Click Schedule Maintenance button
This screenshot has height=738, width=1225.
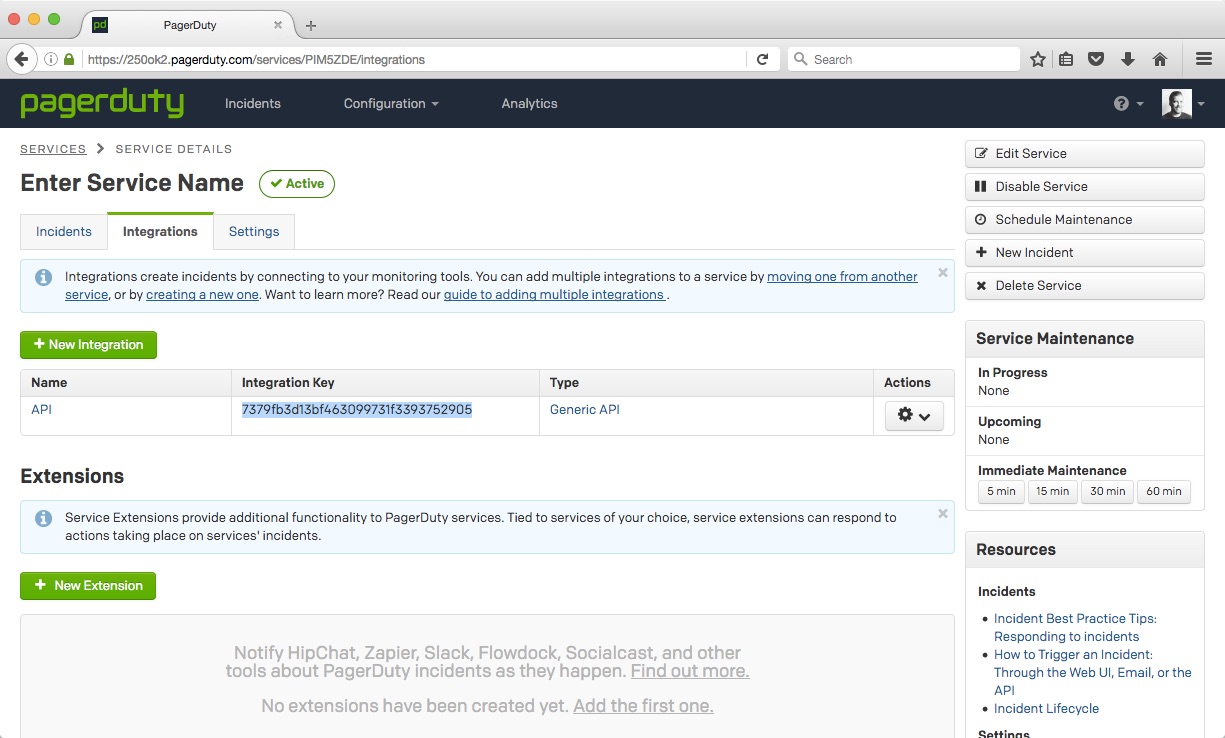pyautogui.click(x=1084, y=219)
